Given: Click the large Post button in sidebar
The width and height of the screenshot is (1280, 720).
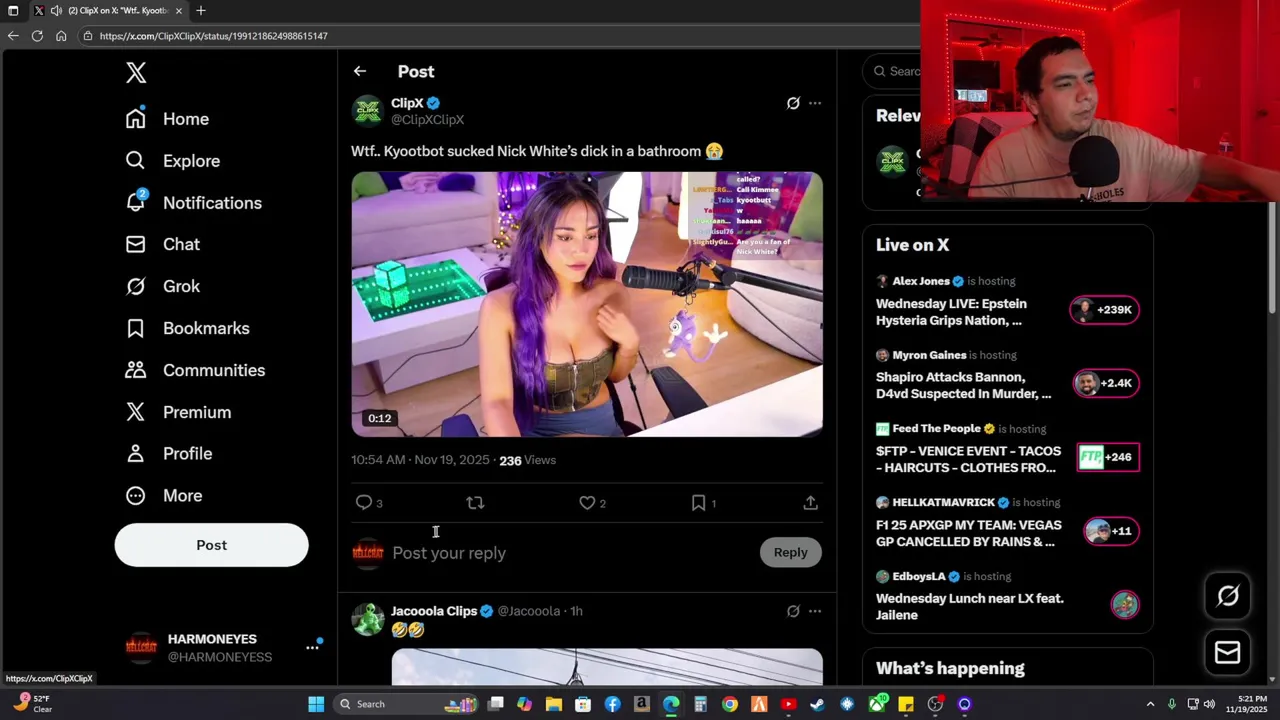Looking at the screenshot, I should (211, 545).
